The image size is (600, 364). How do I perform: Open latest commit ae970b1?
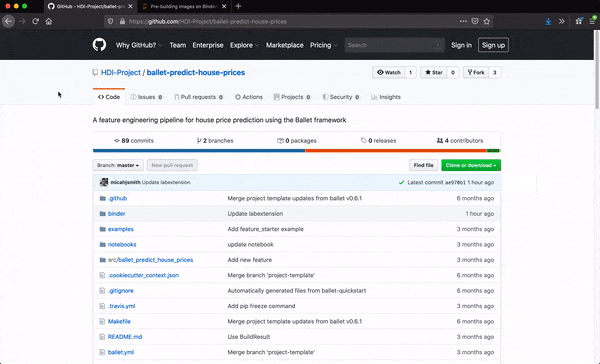click(455, 183)
